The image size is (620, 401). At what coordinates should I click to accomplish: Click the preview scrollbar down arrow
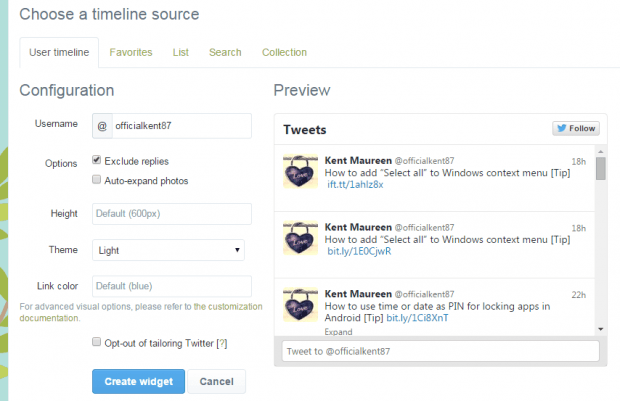601,329
